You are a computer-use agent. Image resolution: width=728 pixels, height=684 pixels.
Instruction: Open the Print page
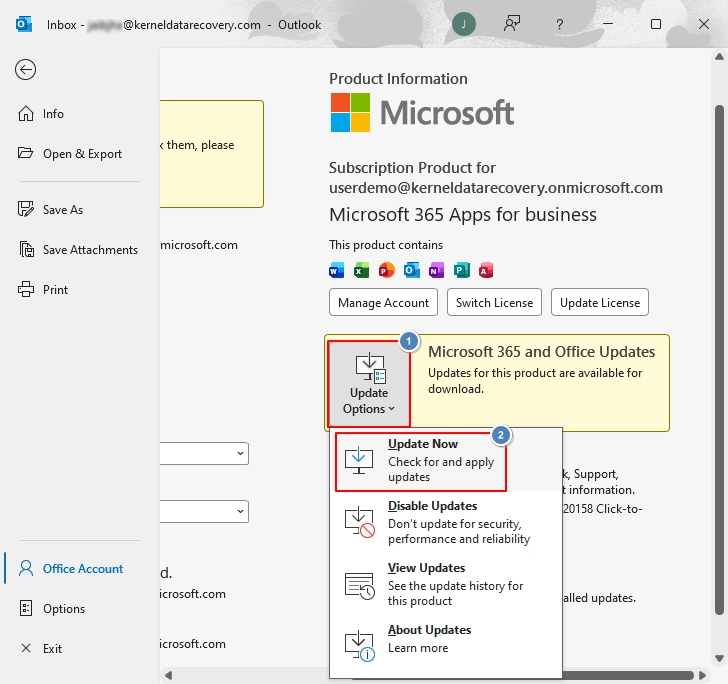43,289
